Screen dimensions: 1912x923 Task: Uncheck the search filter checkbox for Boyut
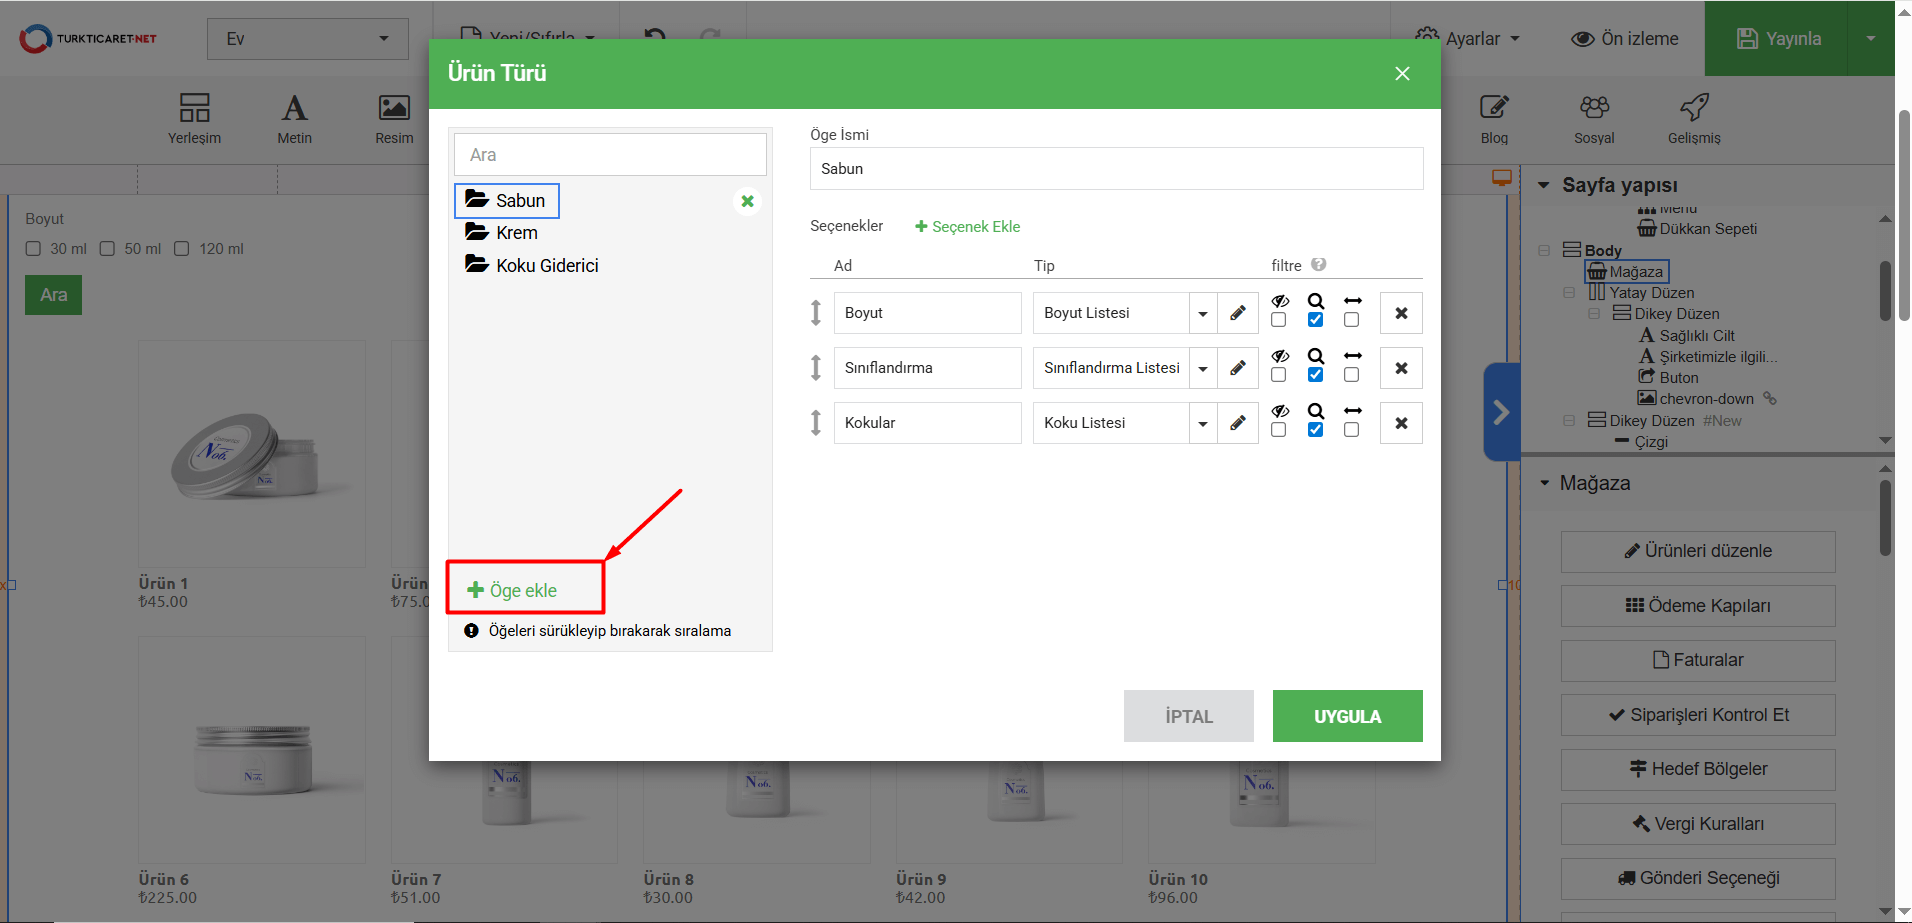(1315, 320)
